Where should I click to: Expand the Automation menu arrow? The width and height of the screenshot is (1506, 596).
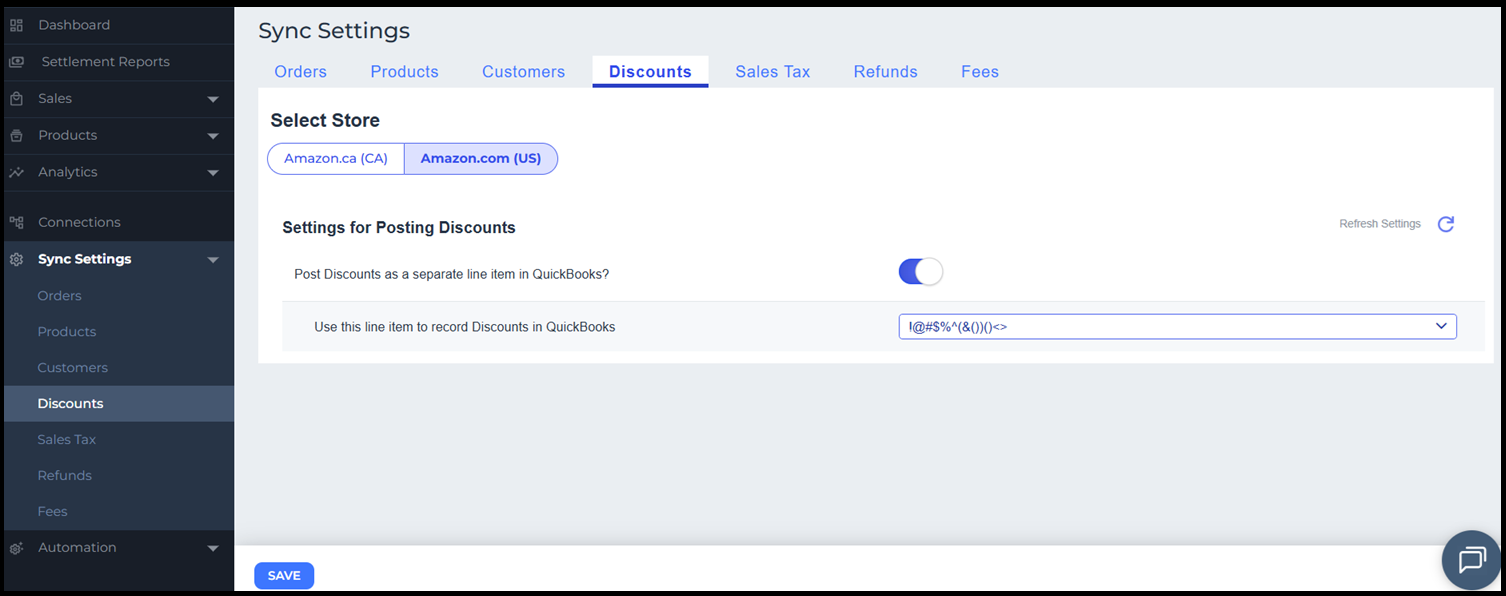pos(212,548)
